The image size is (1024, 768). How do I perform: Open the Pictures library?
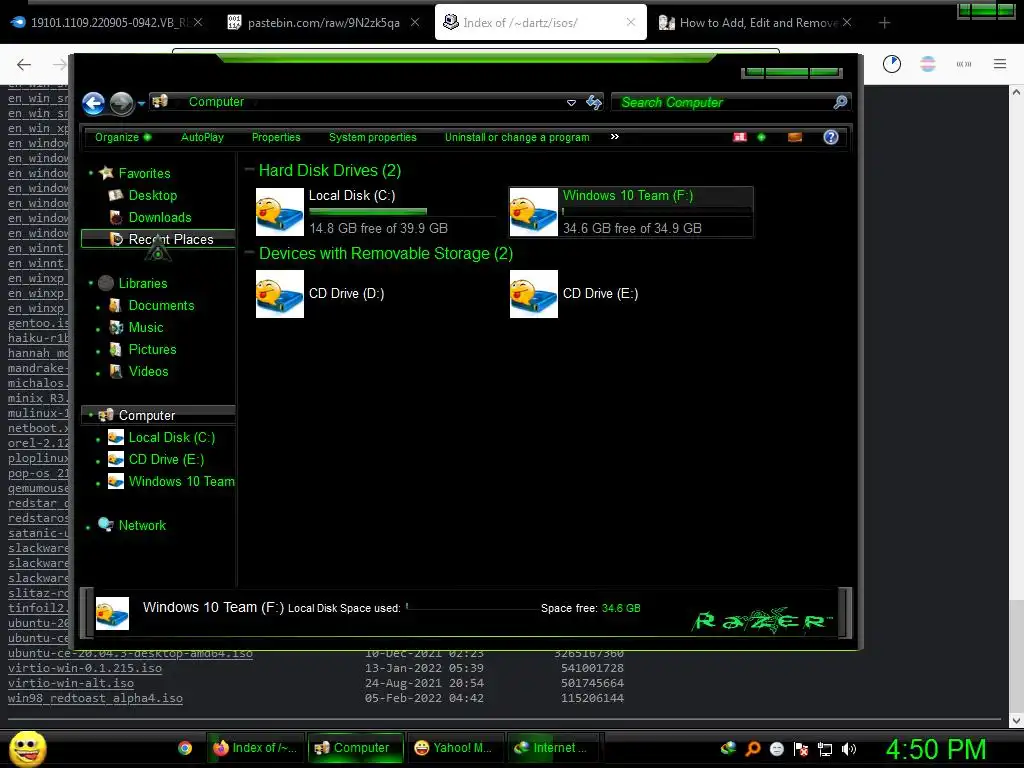click(x=152, y=349)
